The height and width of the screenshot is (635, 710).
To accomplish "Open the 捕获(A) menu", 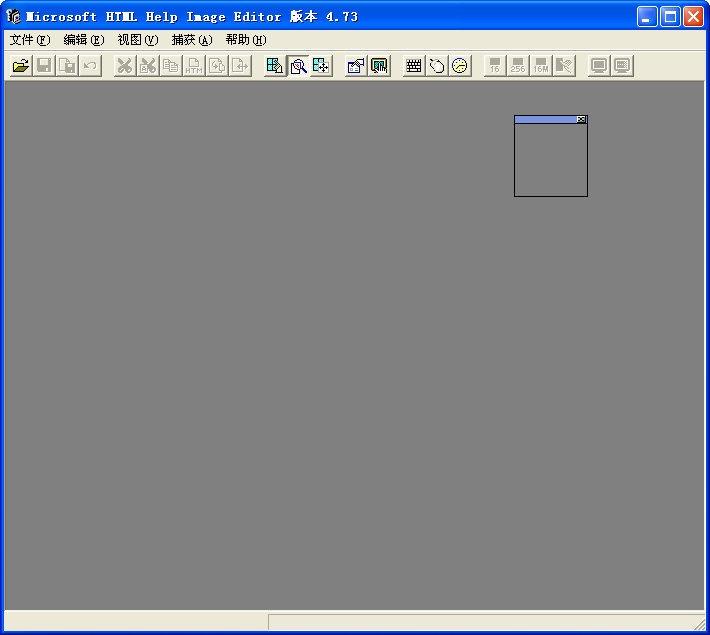I will [x=192, y=40].
